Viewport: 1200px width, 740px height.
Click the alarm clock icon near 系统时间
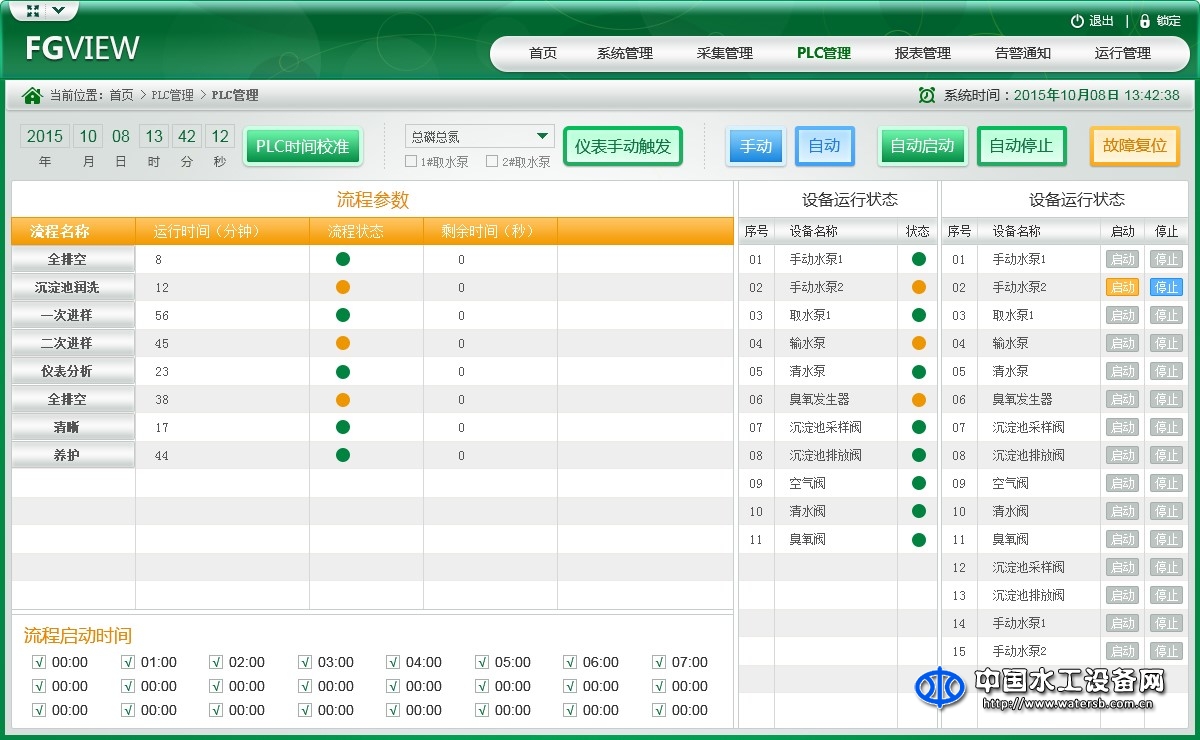click(925, 94)
